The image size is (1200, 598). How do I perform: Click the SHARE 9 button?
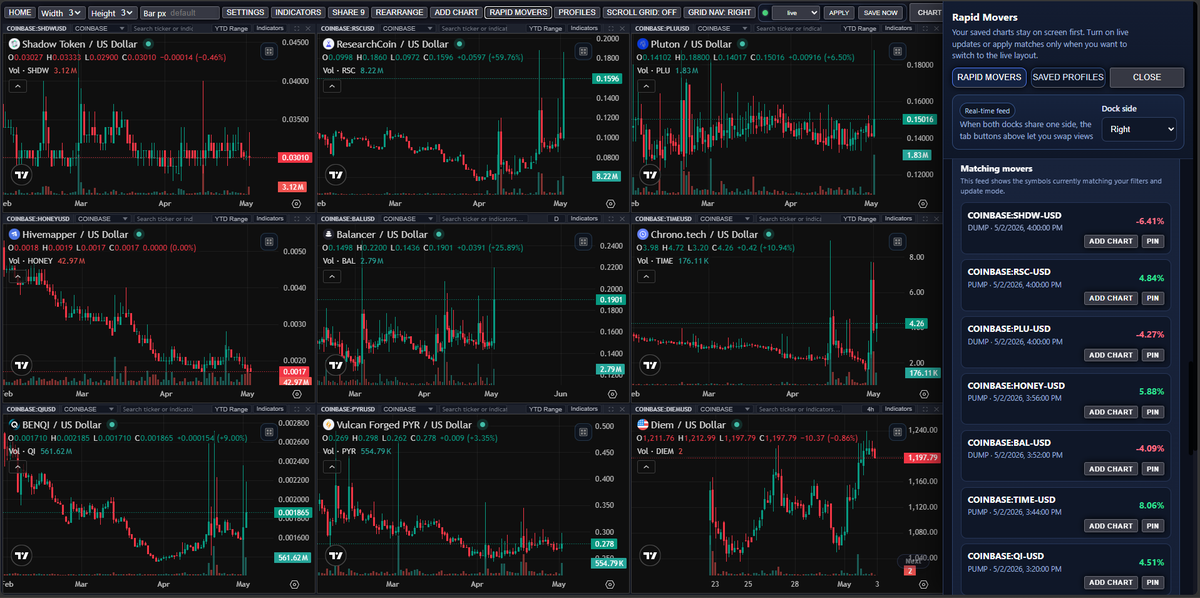click(x=348, y=13)
